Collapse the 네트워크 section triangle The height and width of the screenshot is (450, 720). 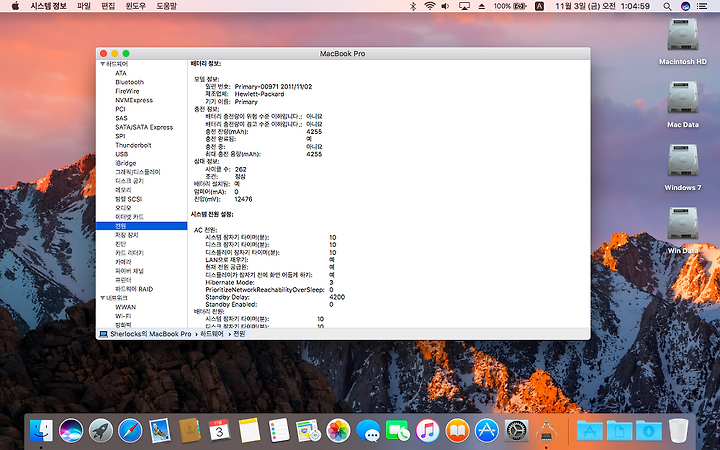click(x=103, y=298)
